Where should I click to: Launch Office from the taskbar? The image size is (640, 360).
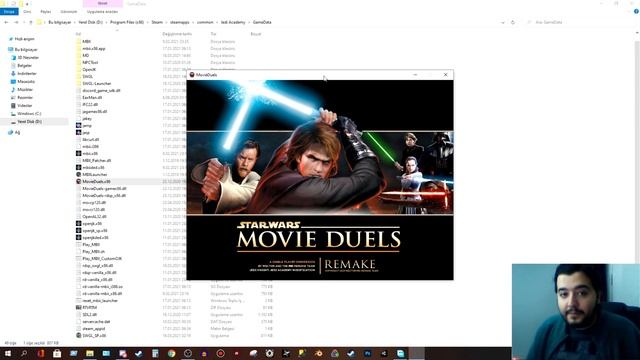coord(40,353)
